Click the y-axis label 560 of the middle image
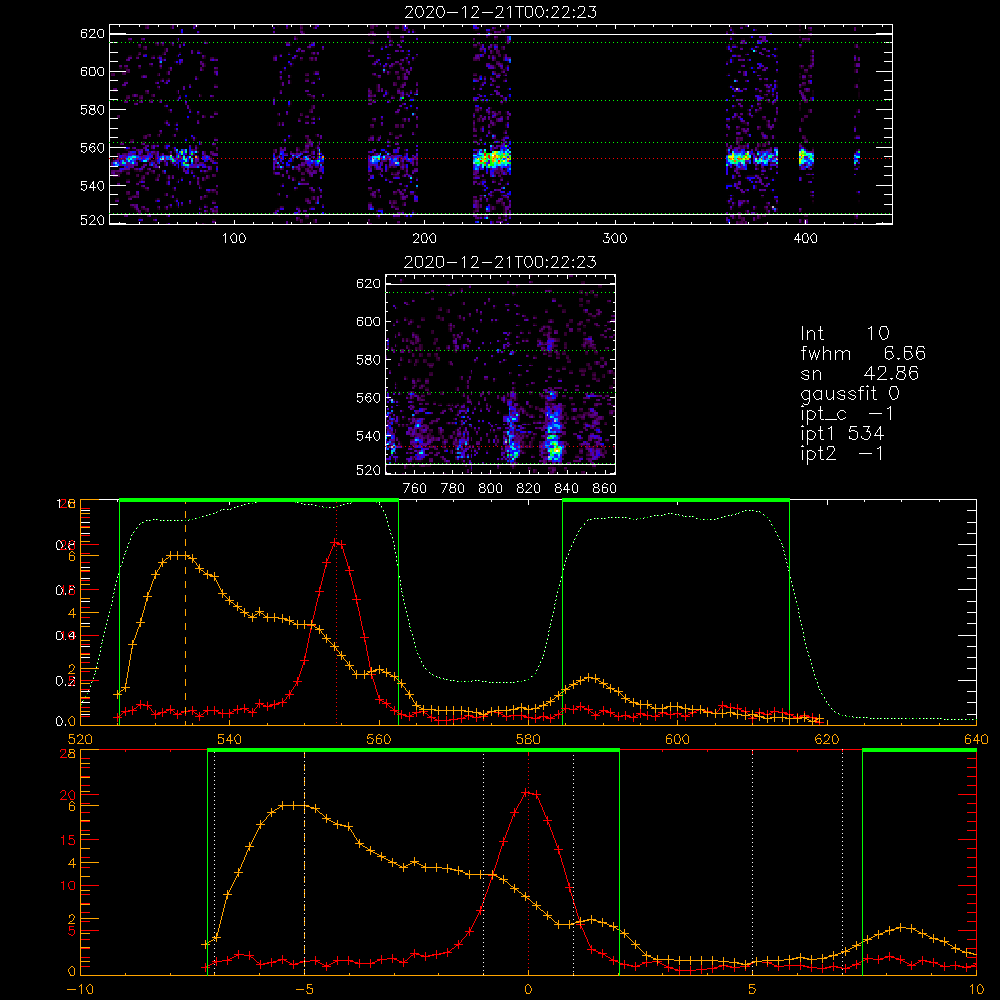The height and width of the screenshot is (1000, 1000). coord(368,398)
